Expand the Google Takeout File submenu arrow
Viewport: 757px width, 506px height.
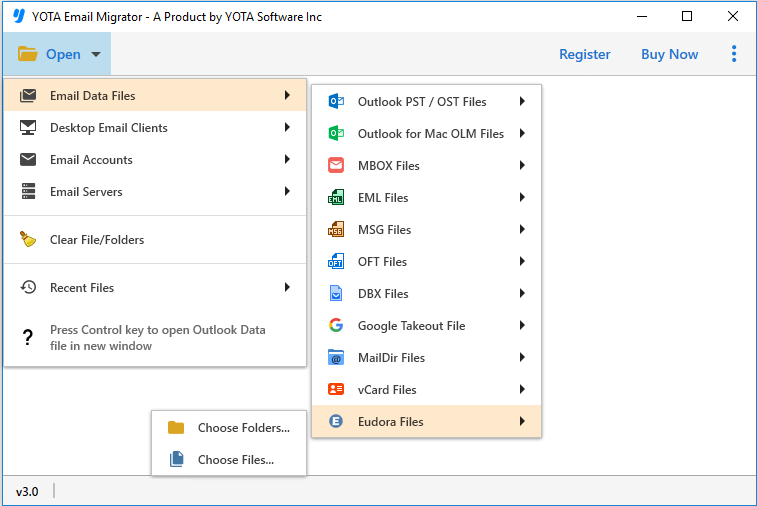tap(522, 325)
